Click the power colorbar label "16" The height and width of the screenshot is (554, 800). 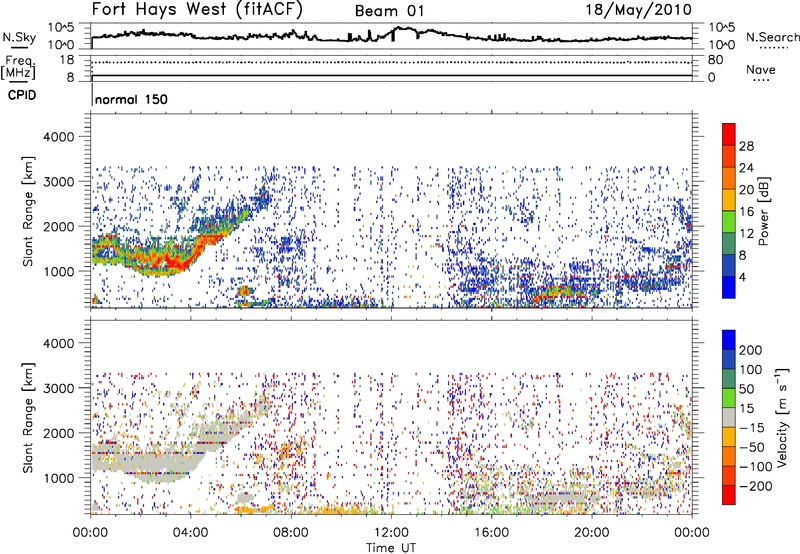click(x=746, y=212)
